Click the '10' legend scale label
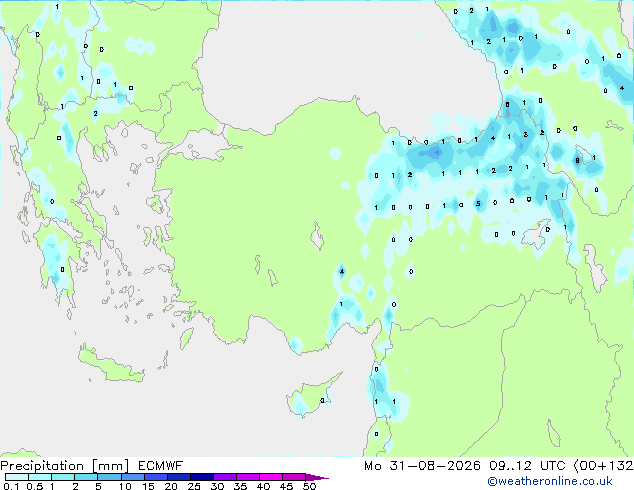The width and height of the screenshot is (634, 490). pyautogui.click(x=125, y=486)
